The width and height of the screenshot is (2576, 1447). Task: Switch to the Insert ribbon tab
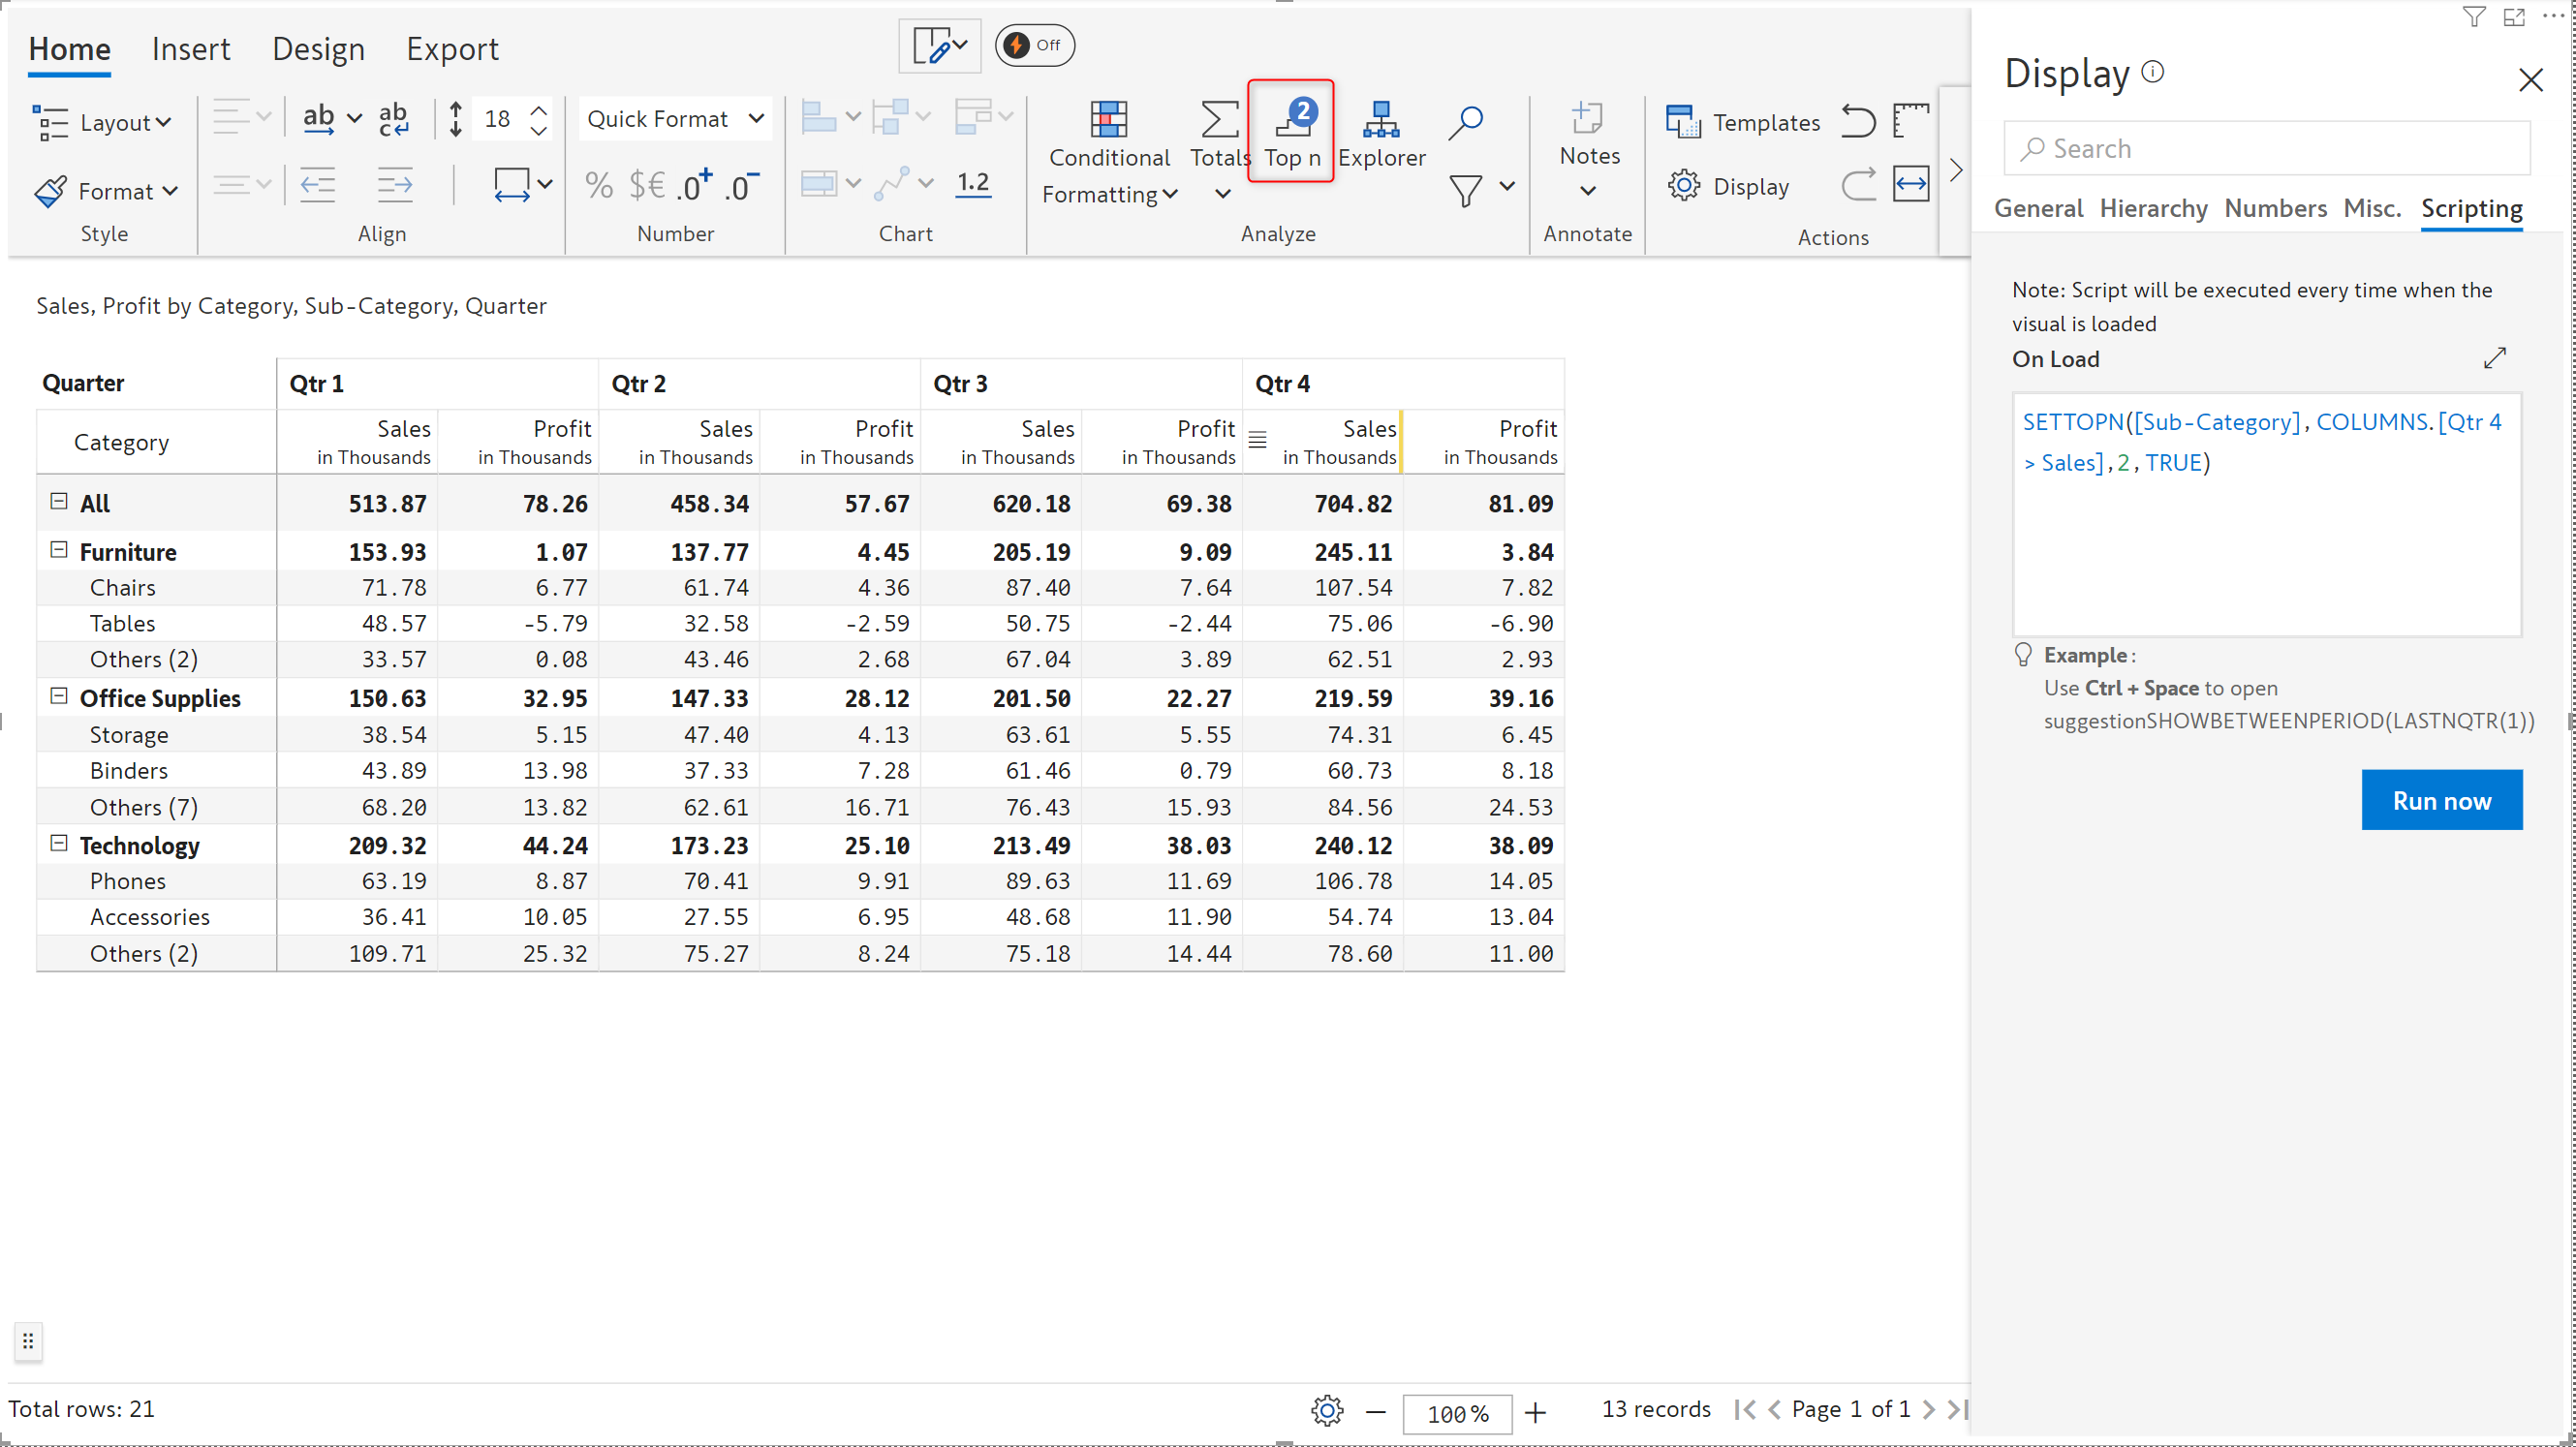(190, 49)
